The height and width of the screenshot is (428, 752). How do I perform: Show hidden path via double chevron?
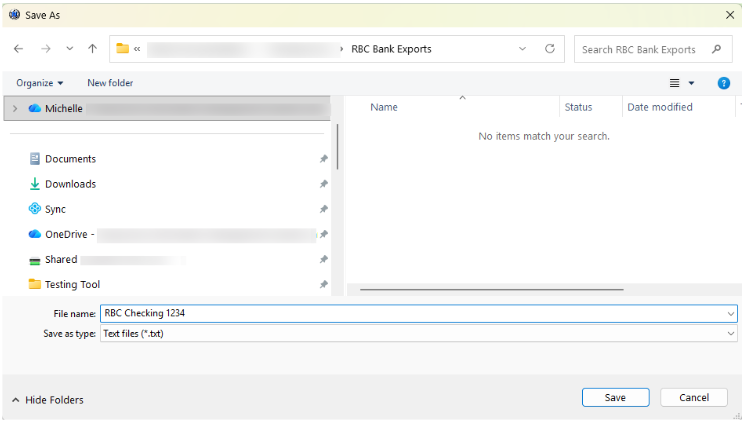(x=137, y=49)
